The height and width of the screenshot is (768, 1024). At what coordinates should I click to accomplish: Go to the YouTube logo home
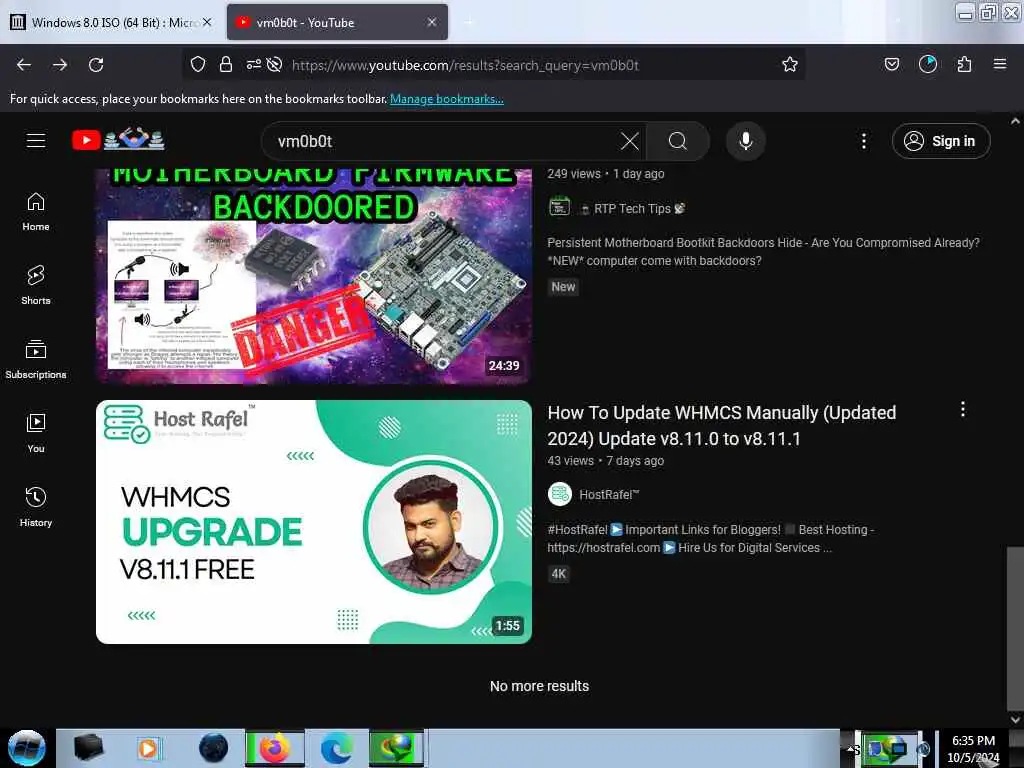[118, 139]
